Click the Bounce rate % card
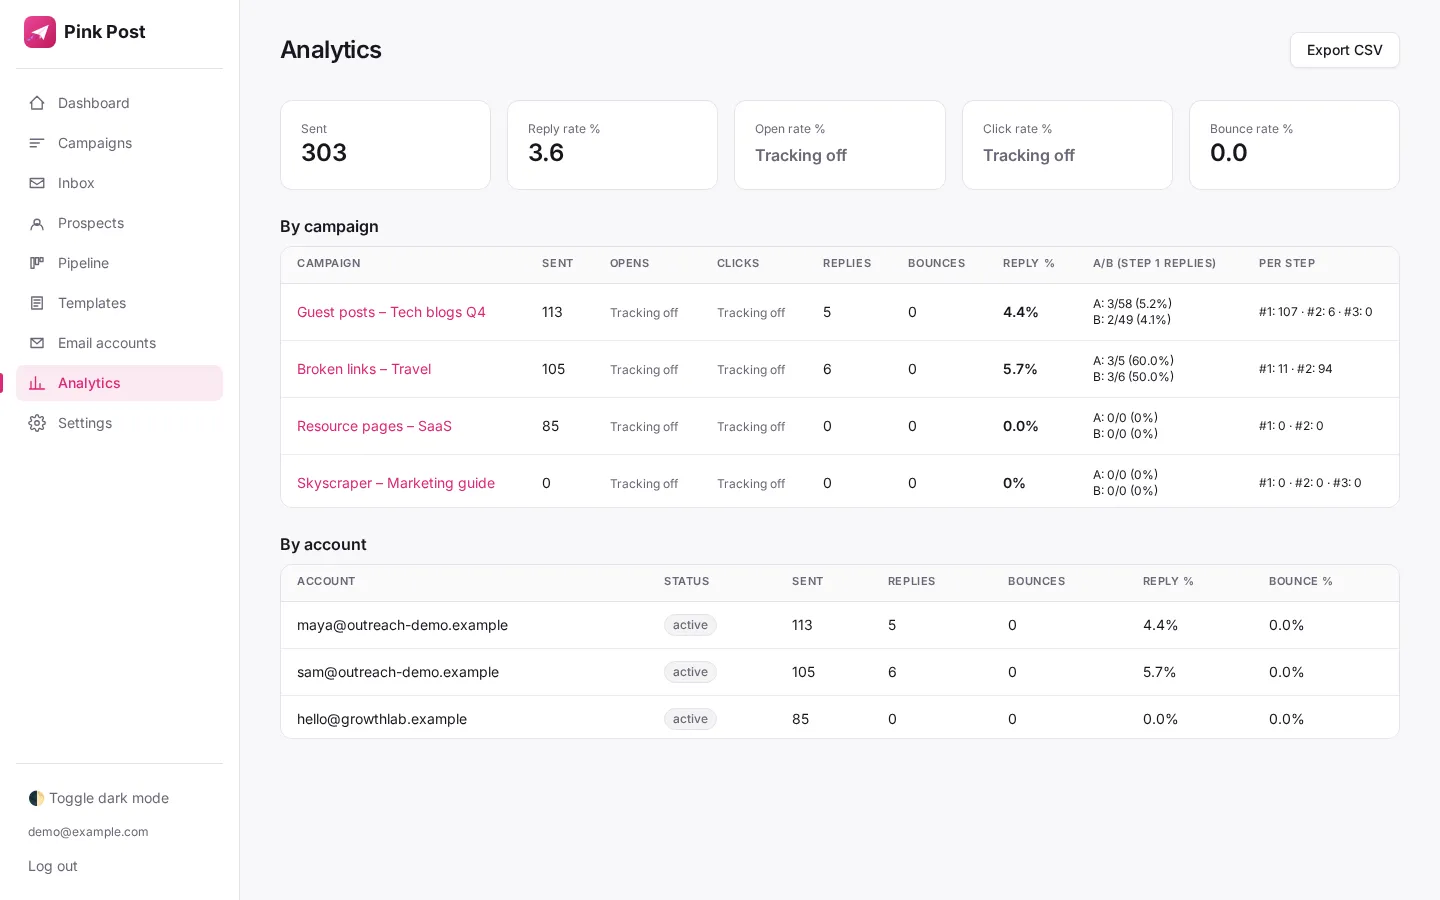 point(1294,145)
